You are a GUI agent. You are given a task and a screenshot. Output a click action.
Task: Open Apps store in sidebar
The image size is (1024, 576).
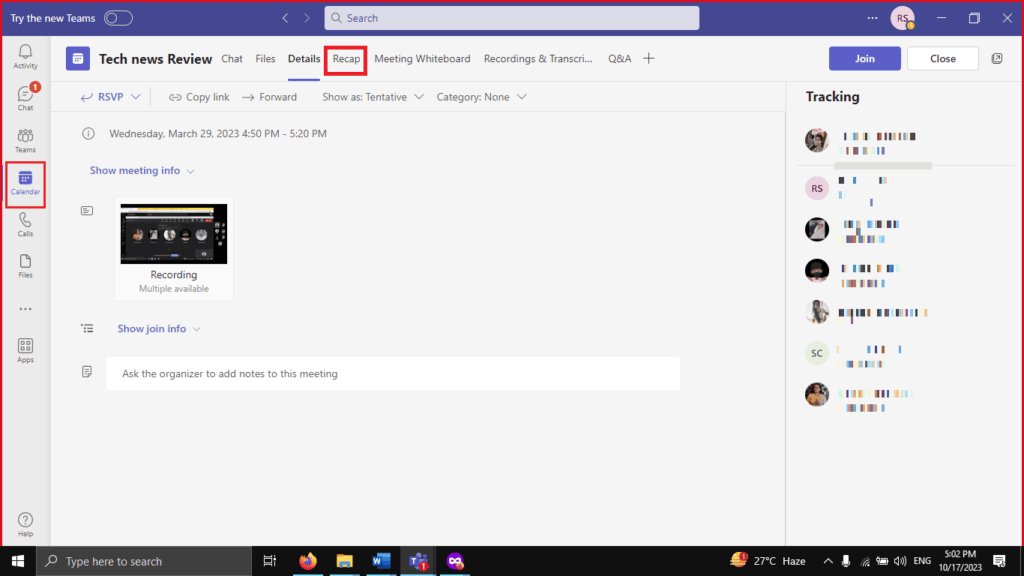25,351
